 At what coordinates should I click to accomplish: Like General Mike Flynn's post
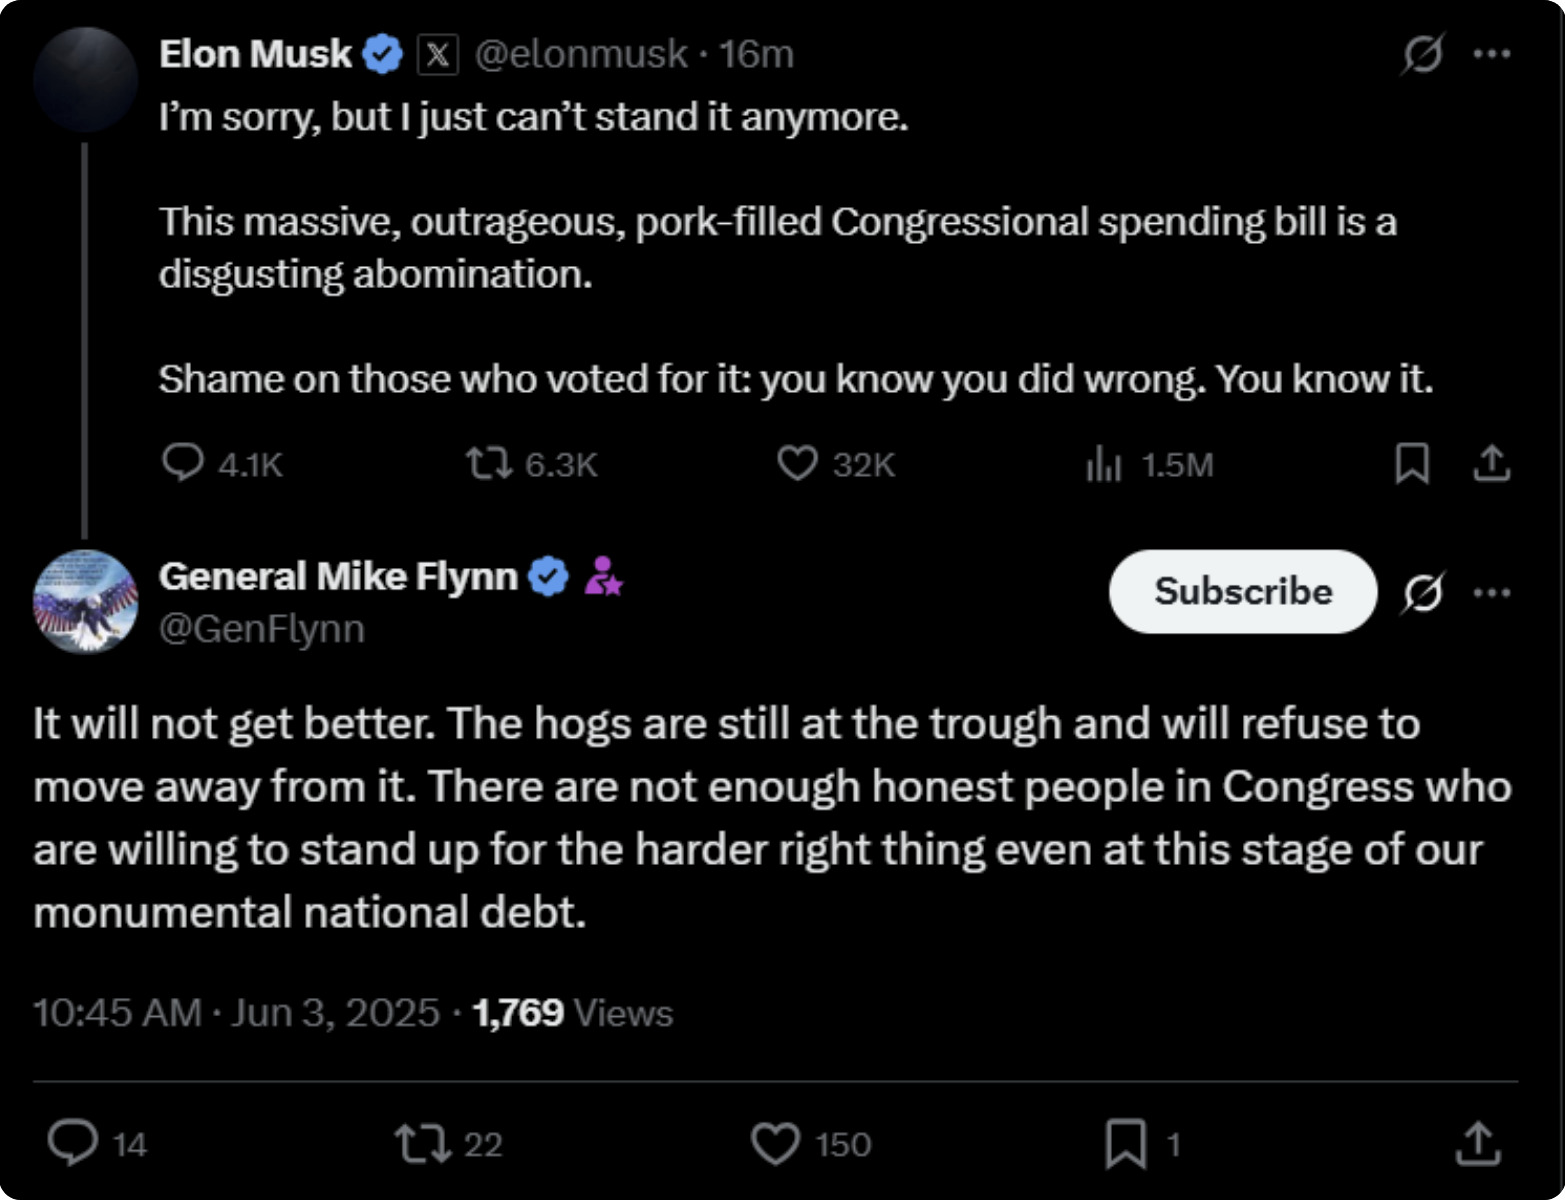point(776,1143)
